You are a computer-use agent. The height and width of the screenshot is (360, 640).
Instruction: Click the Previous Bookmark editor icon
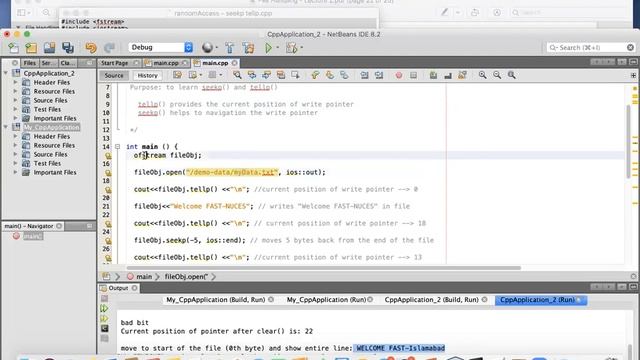[315, 75]
